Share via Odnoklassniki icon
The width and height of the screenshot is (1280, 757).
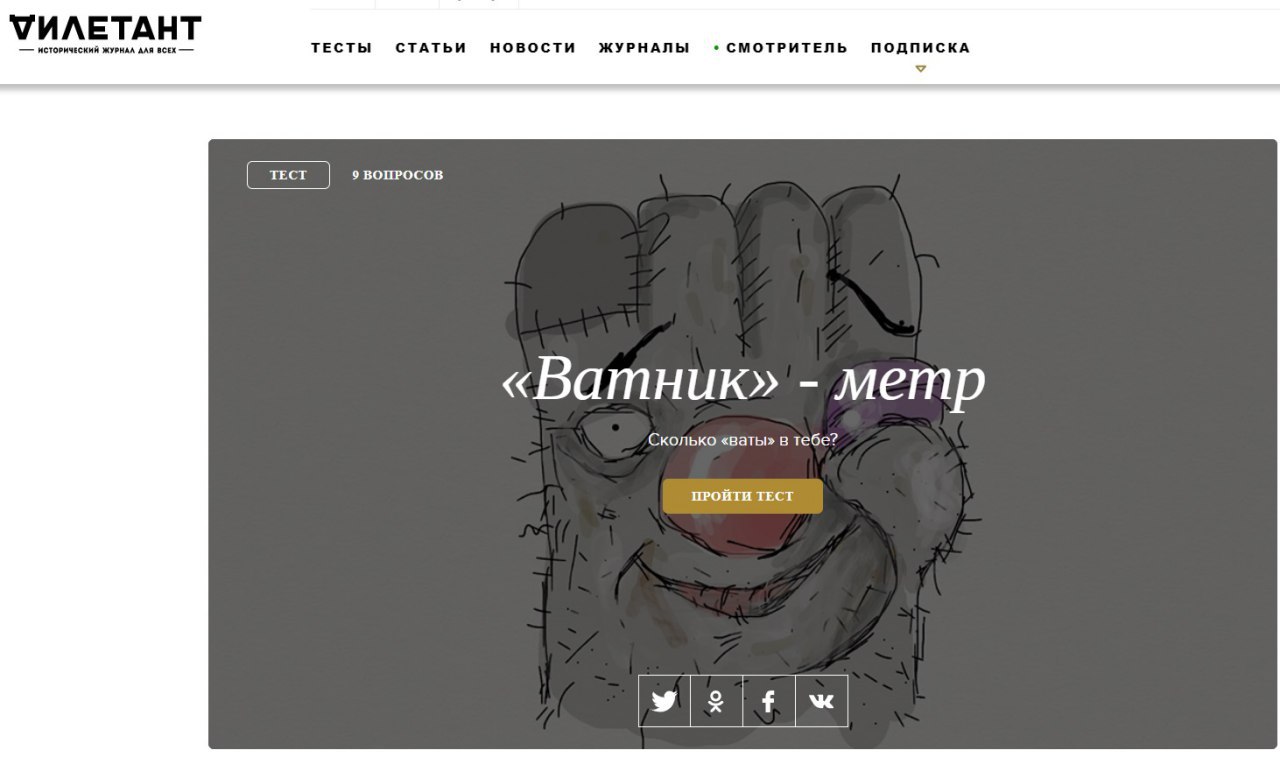click(x=717, y=701)
